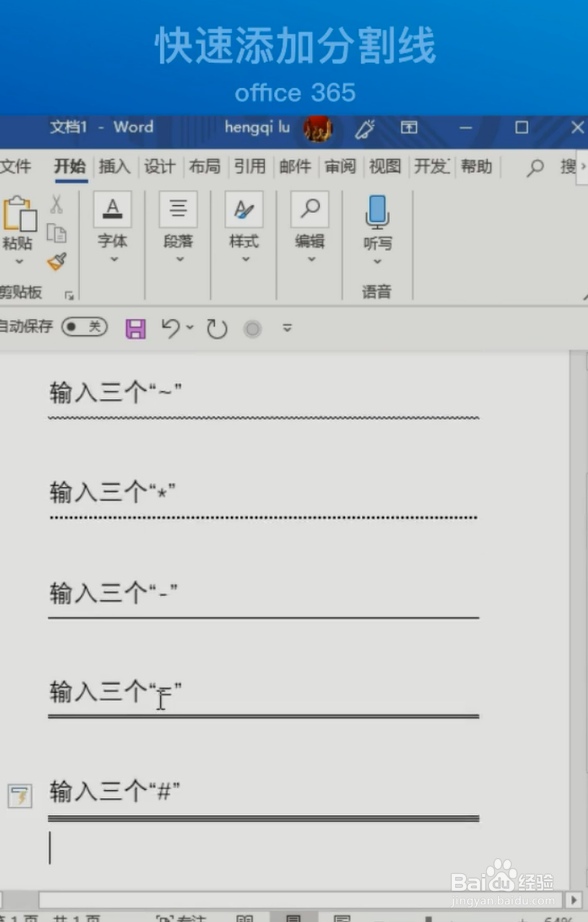The height and width of the screenshot is (922, 588).
Task: Open the Styles (样式) group
Action: 244,208
